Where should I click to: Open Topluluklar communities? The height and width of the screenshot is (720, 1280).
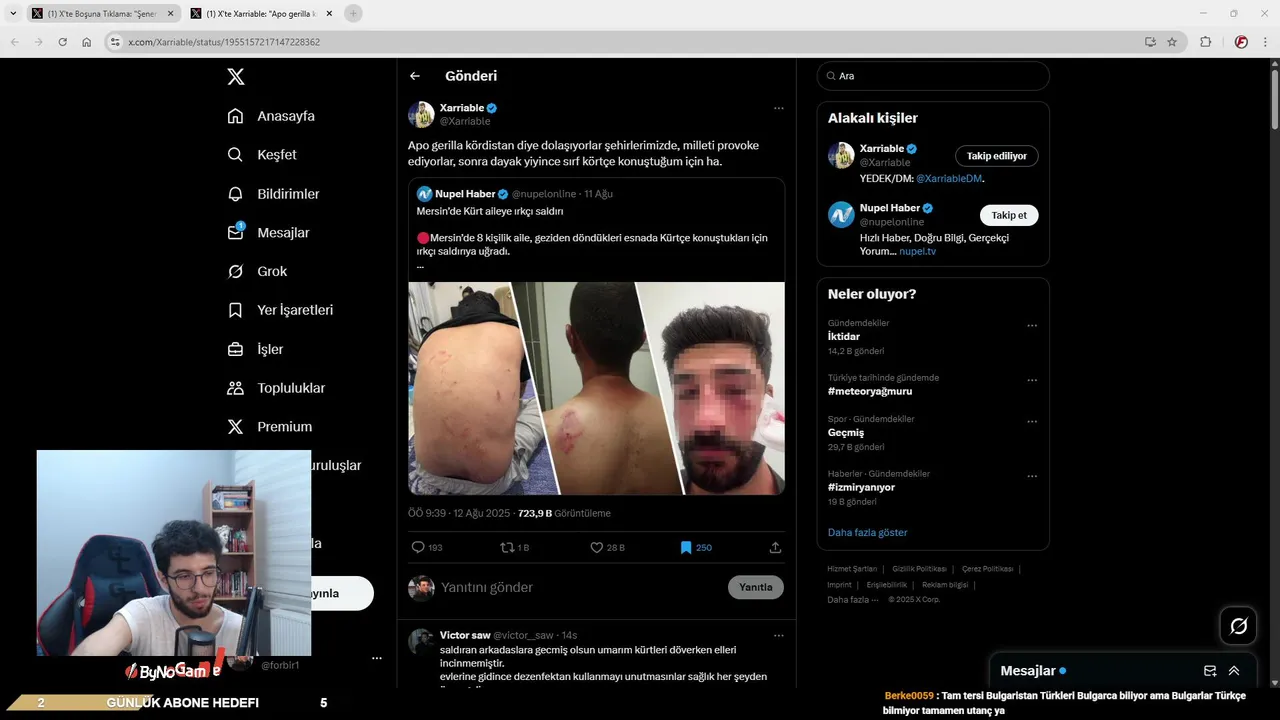(x=276, y=388)
